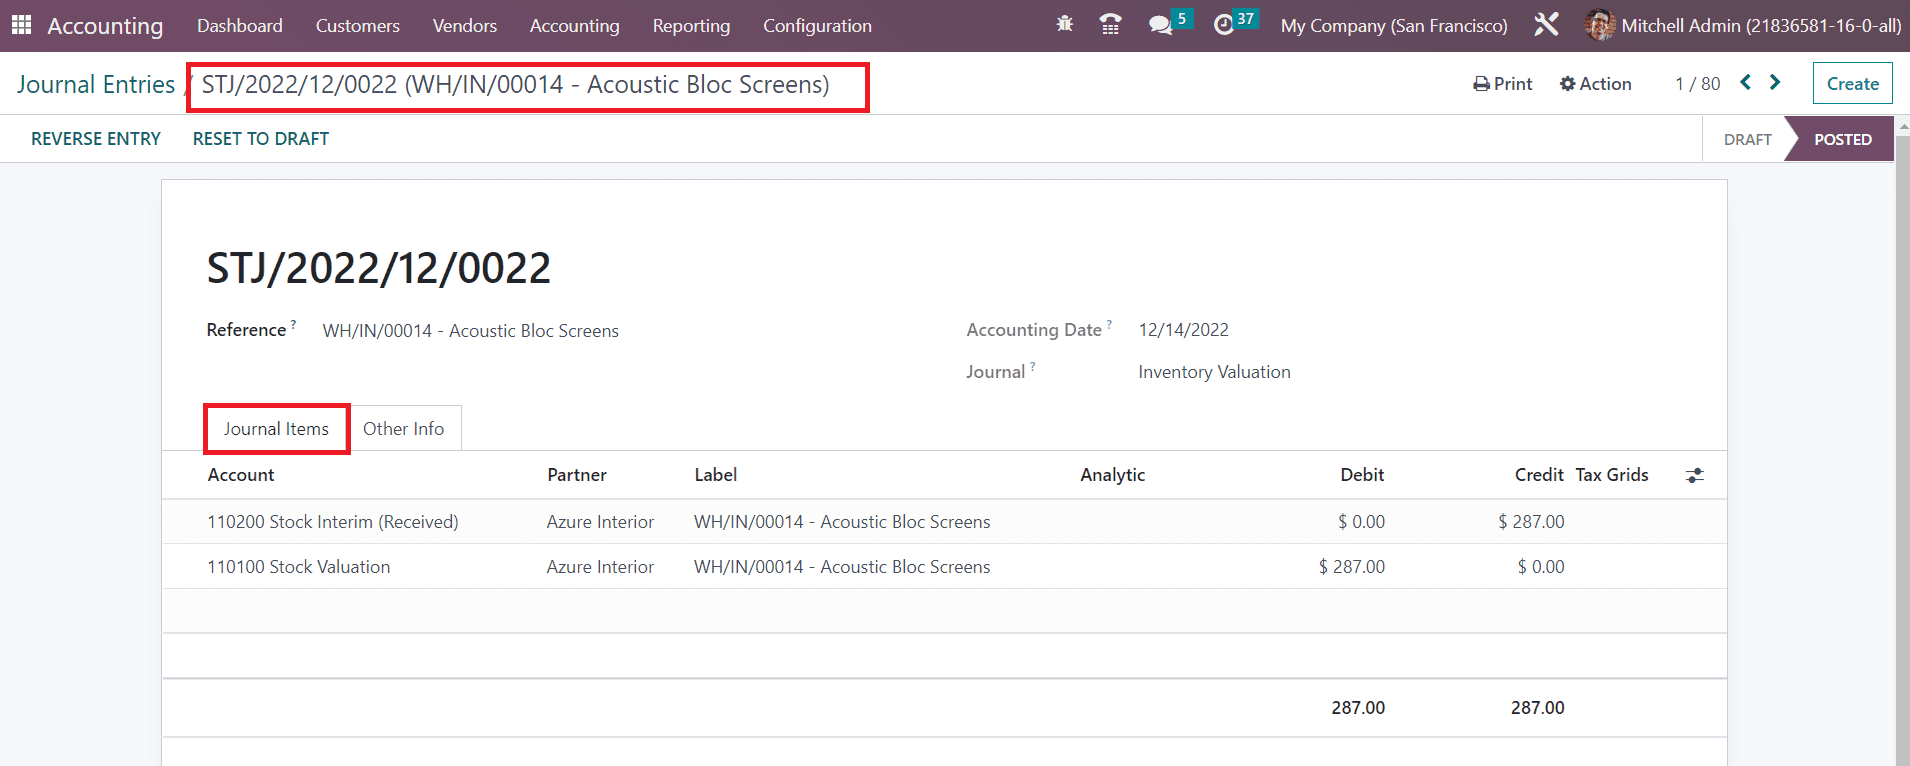Screen dimensions: 1910x766
Task: Switch to the Other Info tab
Action: click(x=403, y=429)
